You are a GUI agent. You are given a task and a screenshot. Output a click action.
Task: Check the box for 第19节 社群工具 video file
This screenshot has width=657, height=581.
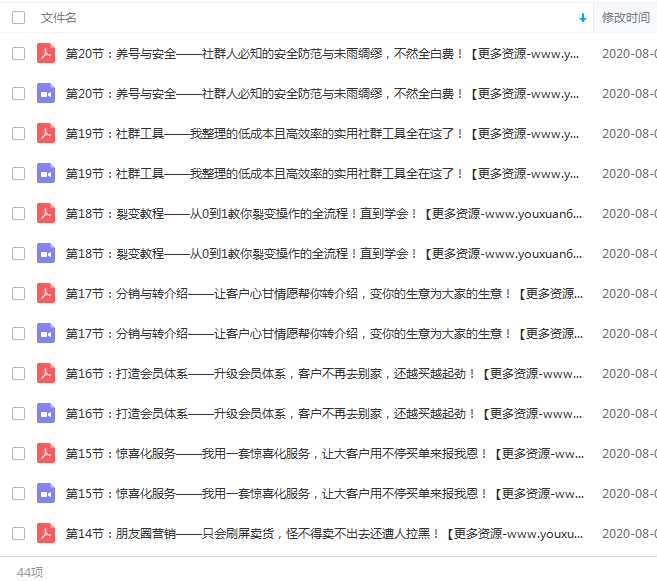18,173
